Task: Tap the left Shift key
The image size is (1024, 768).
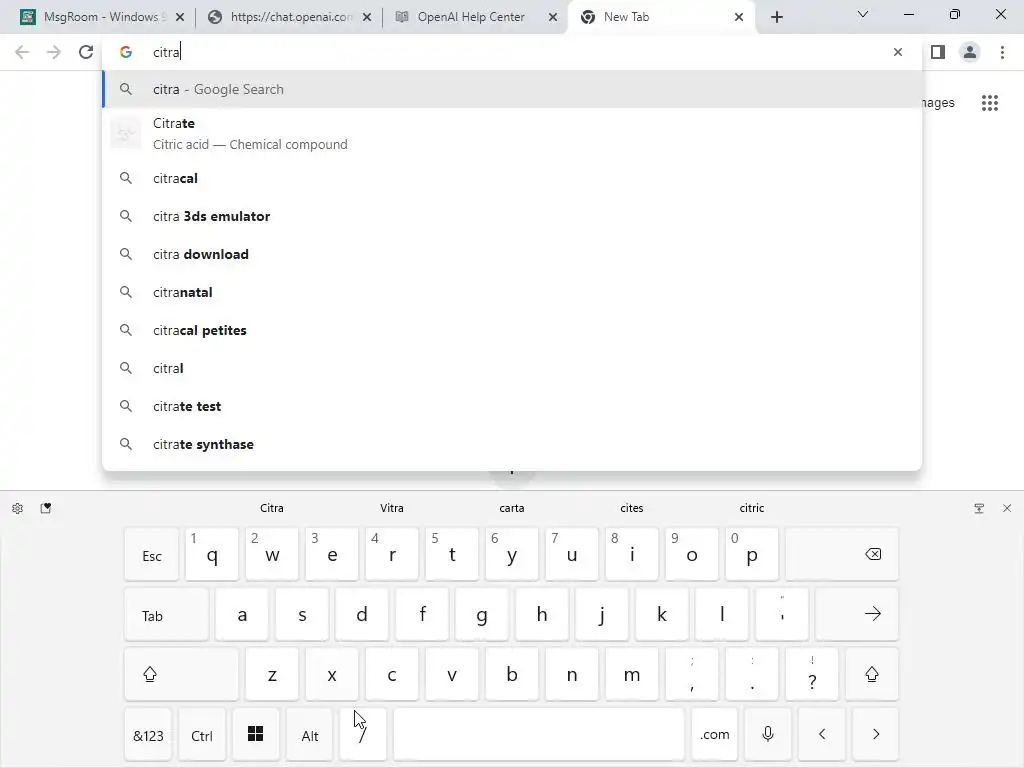Action: pos(182,674)
